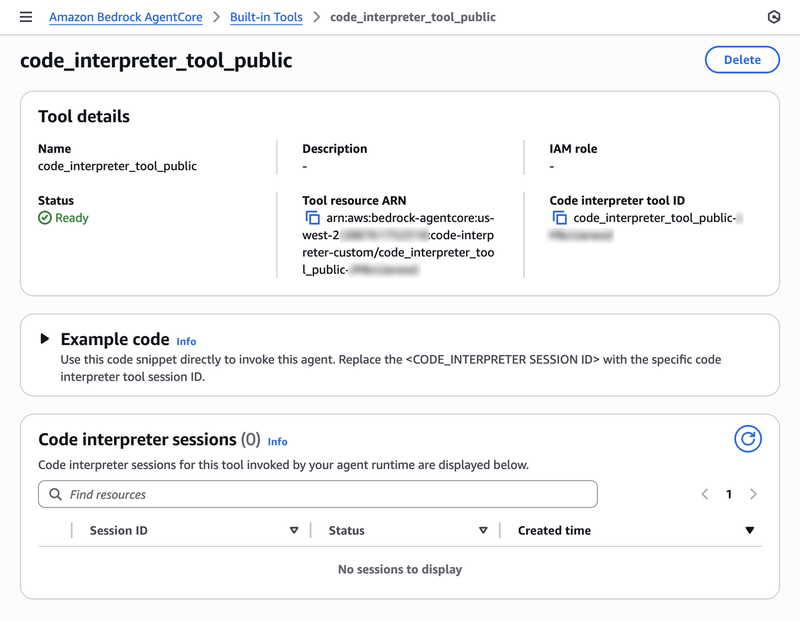Image resolution: width=800 pixels, height=621 pixels.
Task: Go to the previous sessions page
Action: (x=705, y=494)
